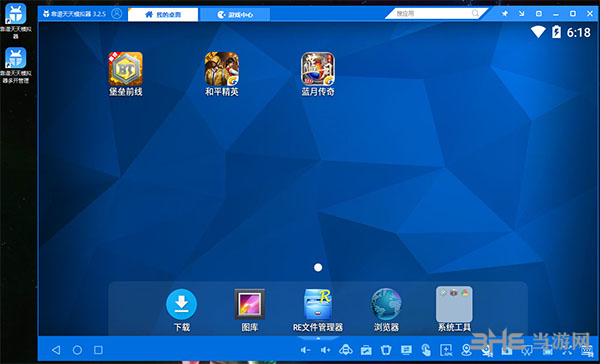Click the user account avatar icon
Viewport: 600px width, 364px height.
pos(117,14)
